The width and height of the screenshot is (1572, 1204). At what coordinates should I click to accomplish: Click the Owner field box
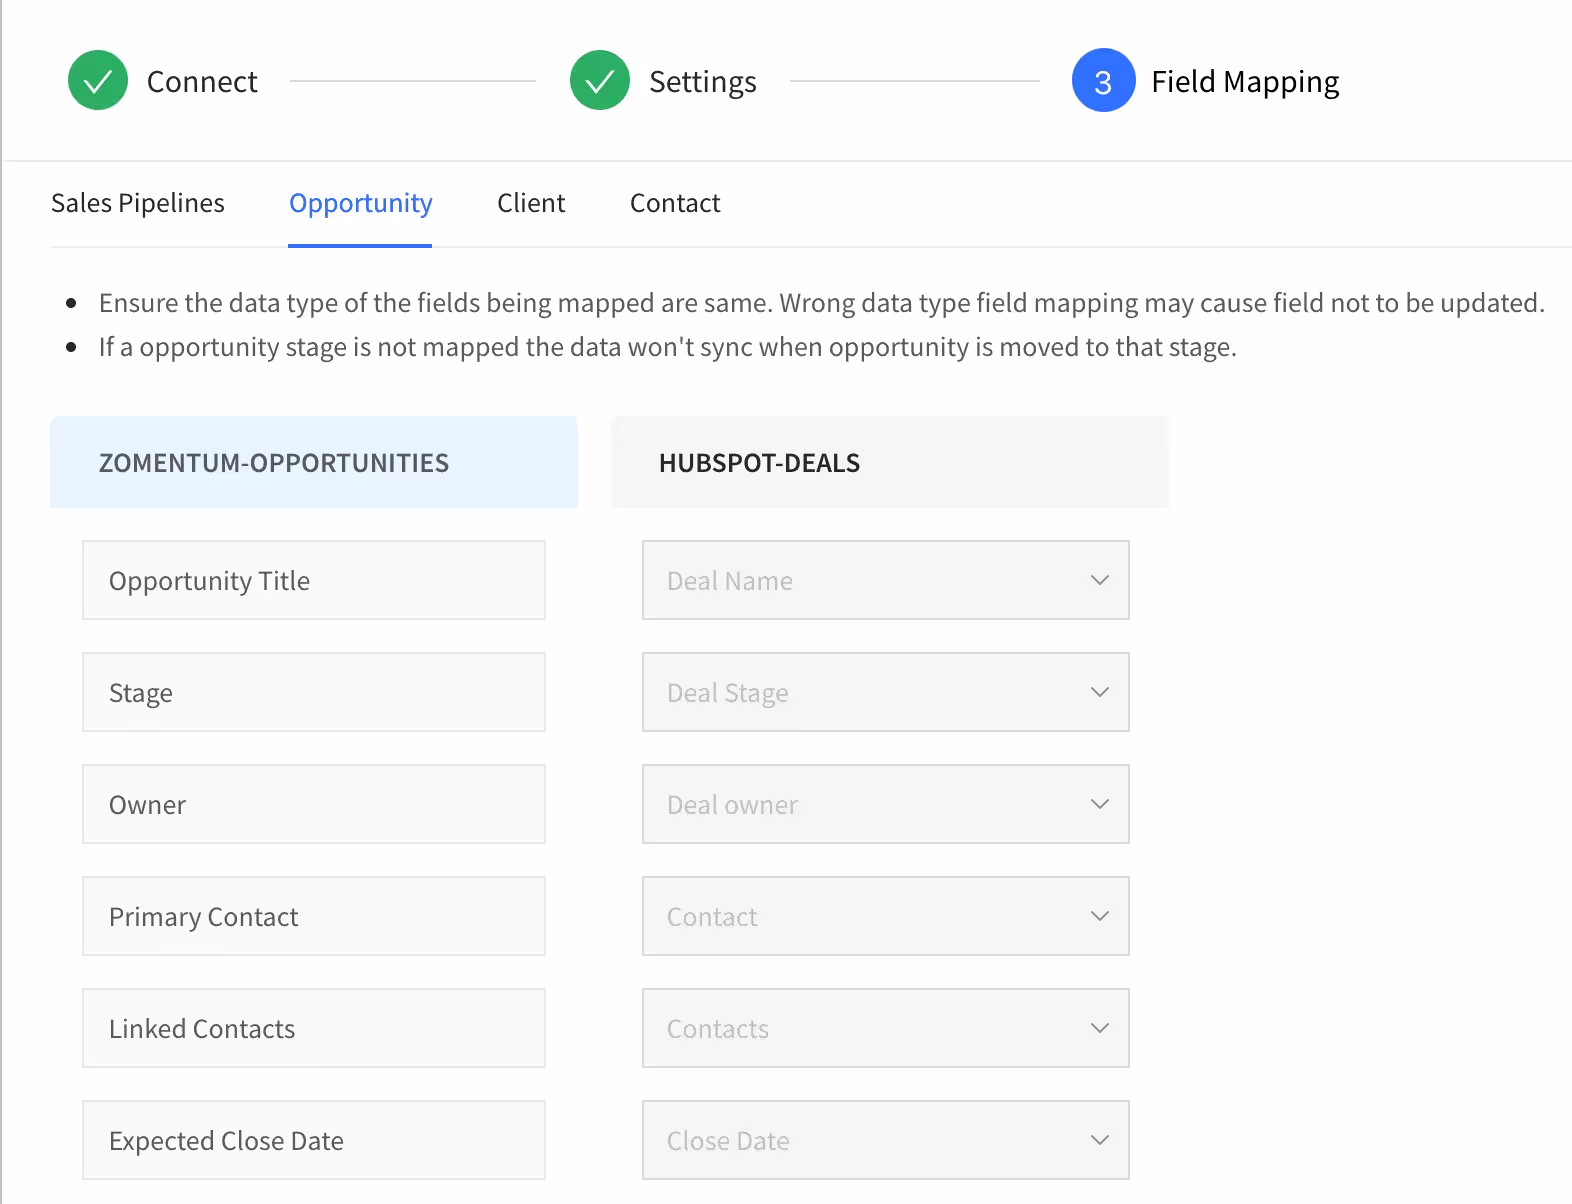pos(314,804)
